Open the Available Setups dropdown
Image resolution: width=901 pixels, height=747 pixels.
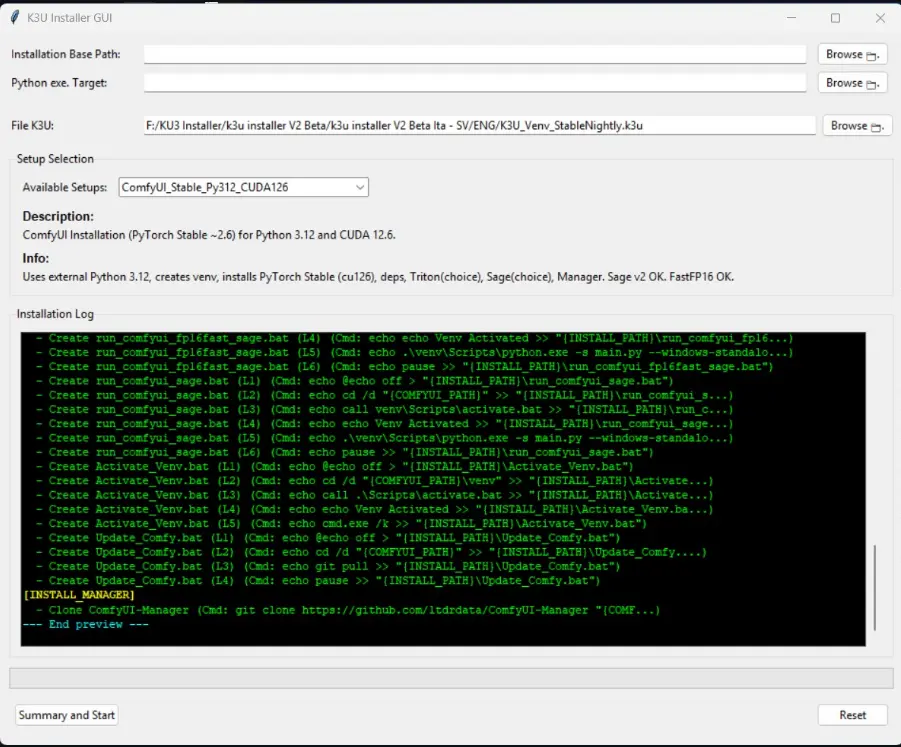coord(243,187)
